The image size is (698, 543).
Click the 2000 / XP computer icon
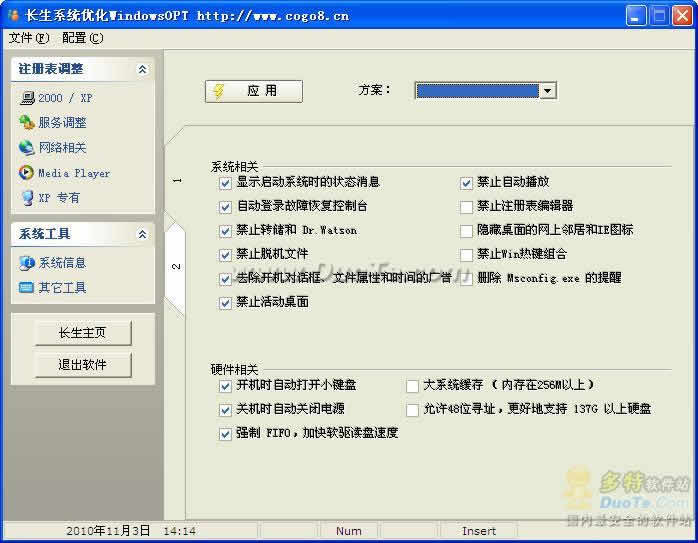click(27, 98)
